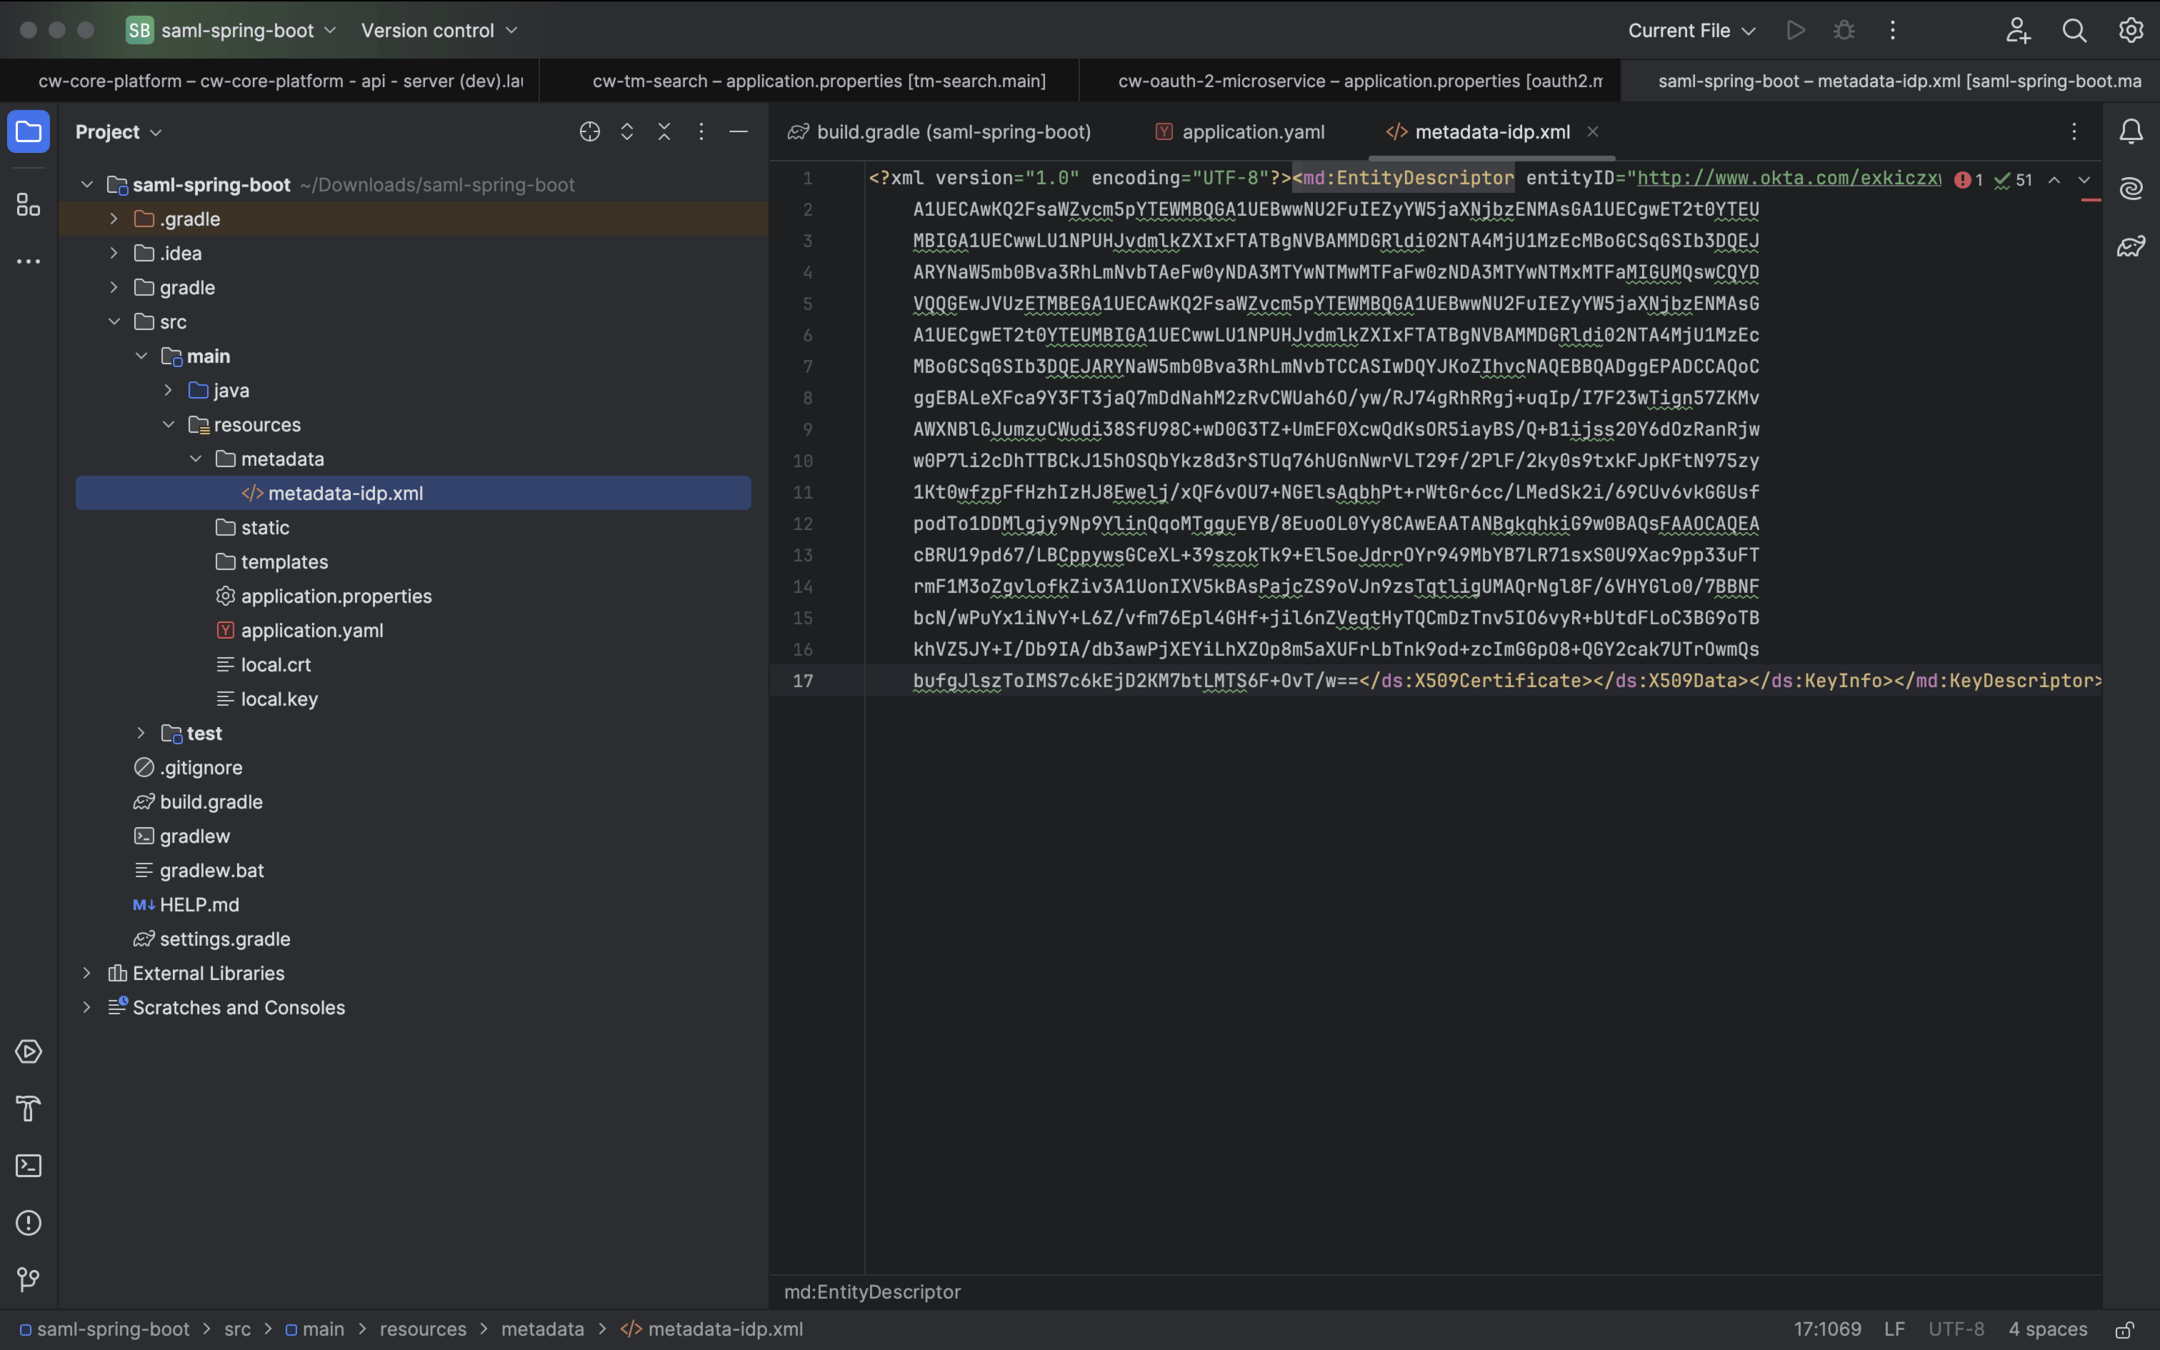This screenshot has height=1350, width=2160.
Task: Open the Gradle elephant tool window
Action: pos(2131,246)
